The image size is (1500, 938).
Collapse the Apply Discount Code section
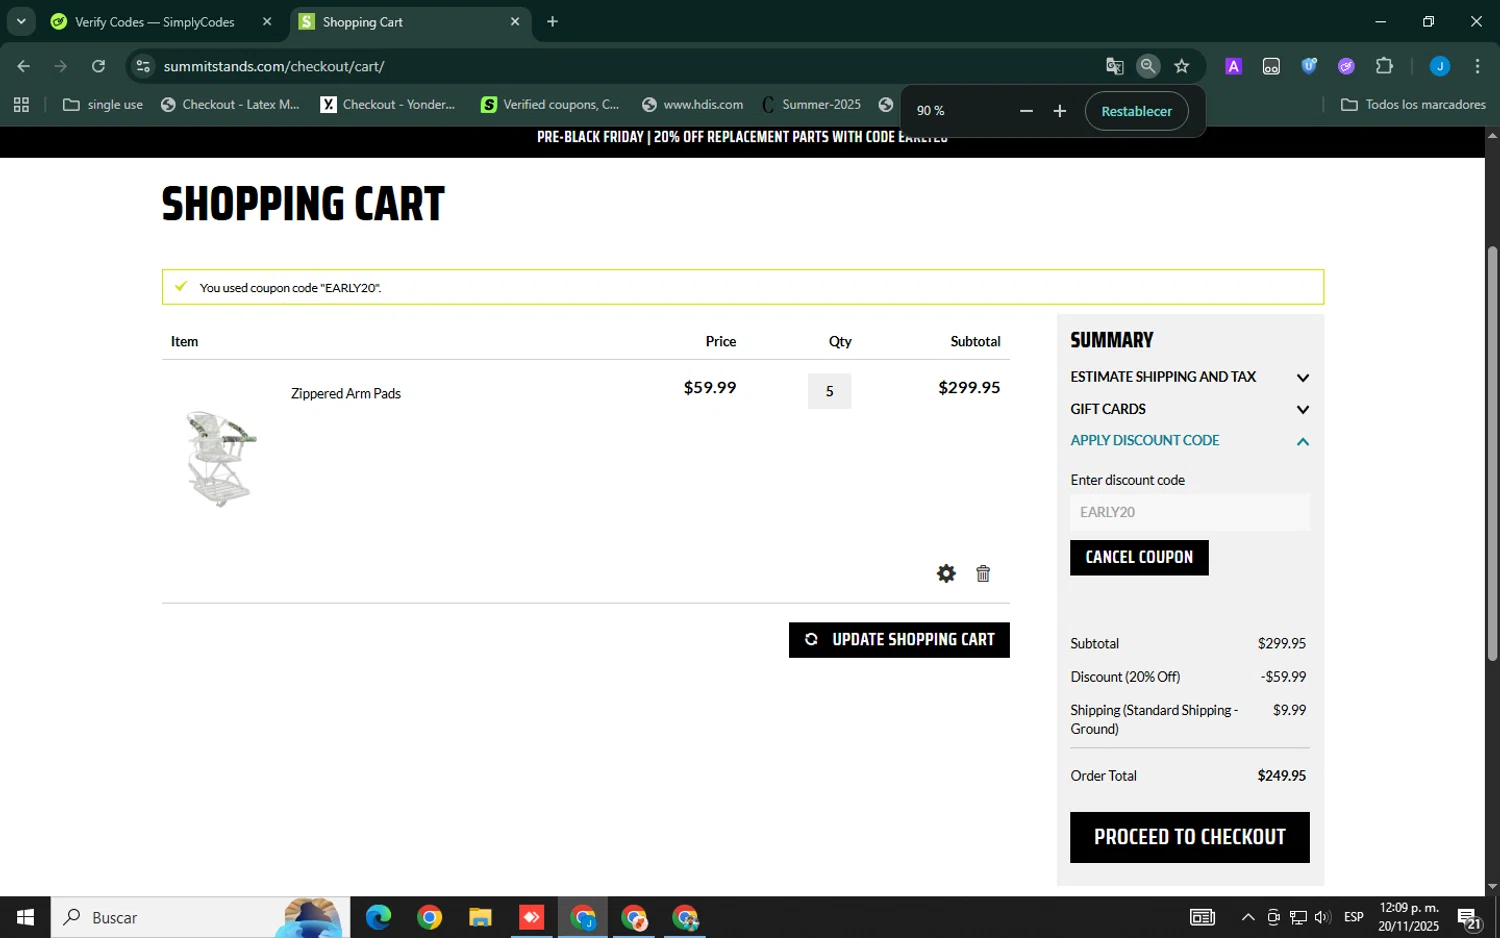coord(1189,441)
